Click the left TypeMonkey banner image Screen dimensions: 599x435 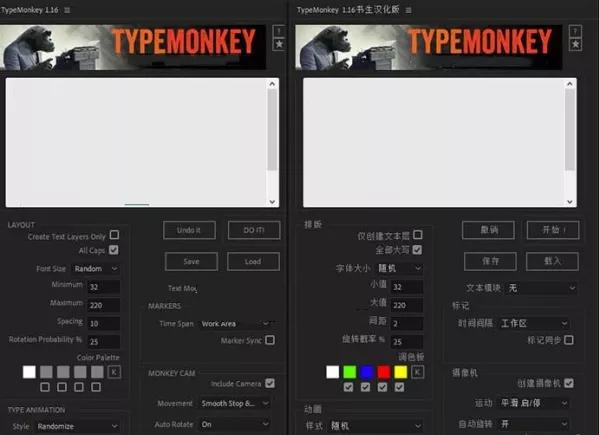tap(133, 47)
